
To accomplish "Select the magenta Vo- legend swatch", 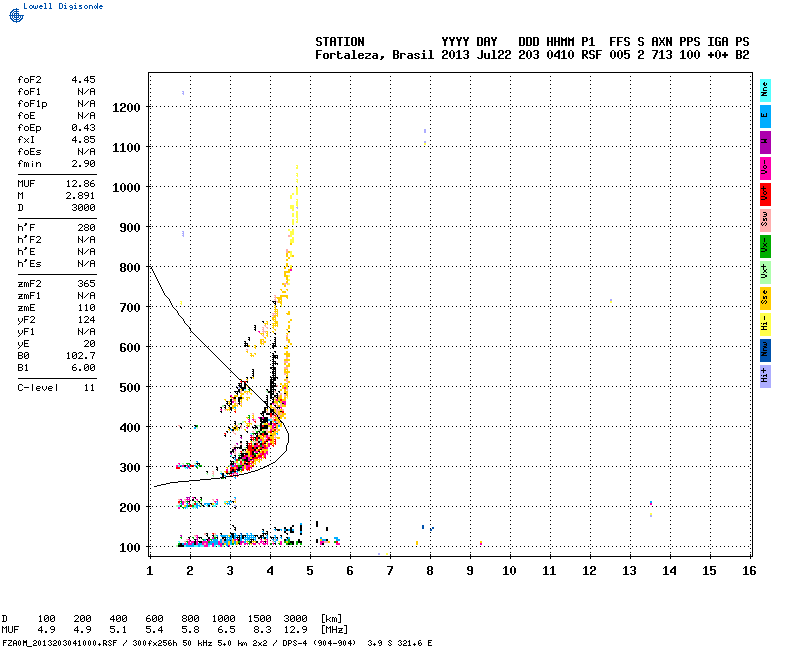I will click(765, 168).
